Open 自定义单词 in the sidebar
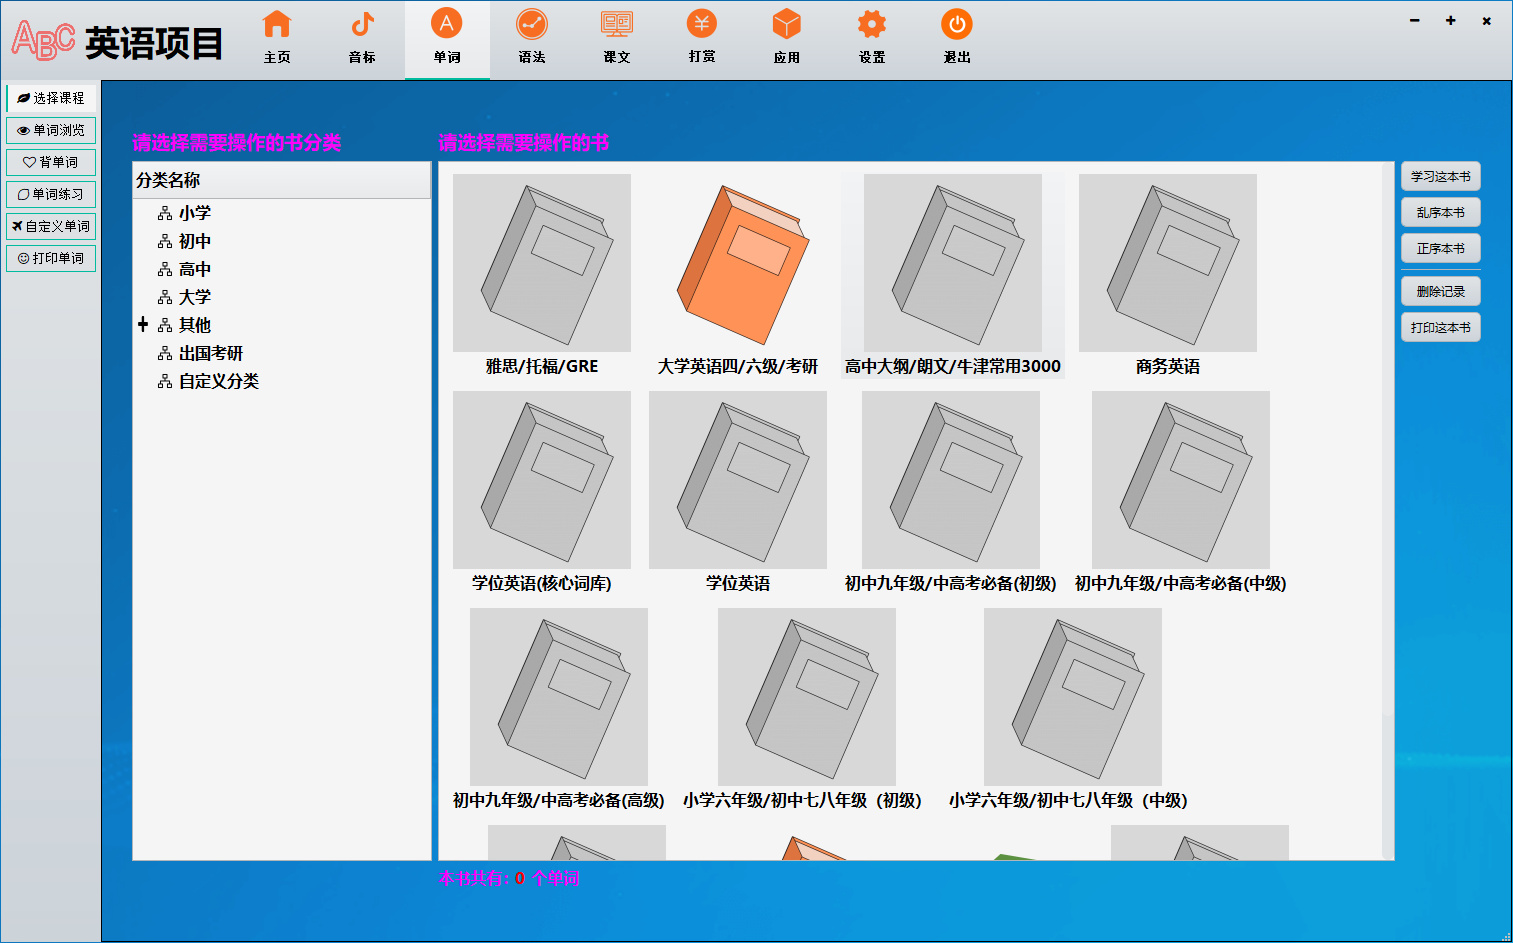Screen dimensions: 1513x943 click(51, 226)
